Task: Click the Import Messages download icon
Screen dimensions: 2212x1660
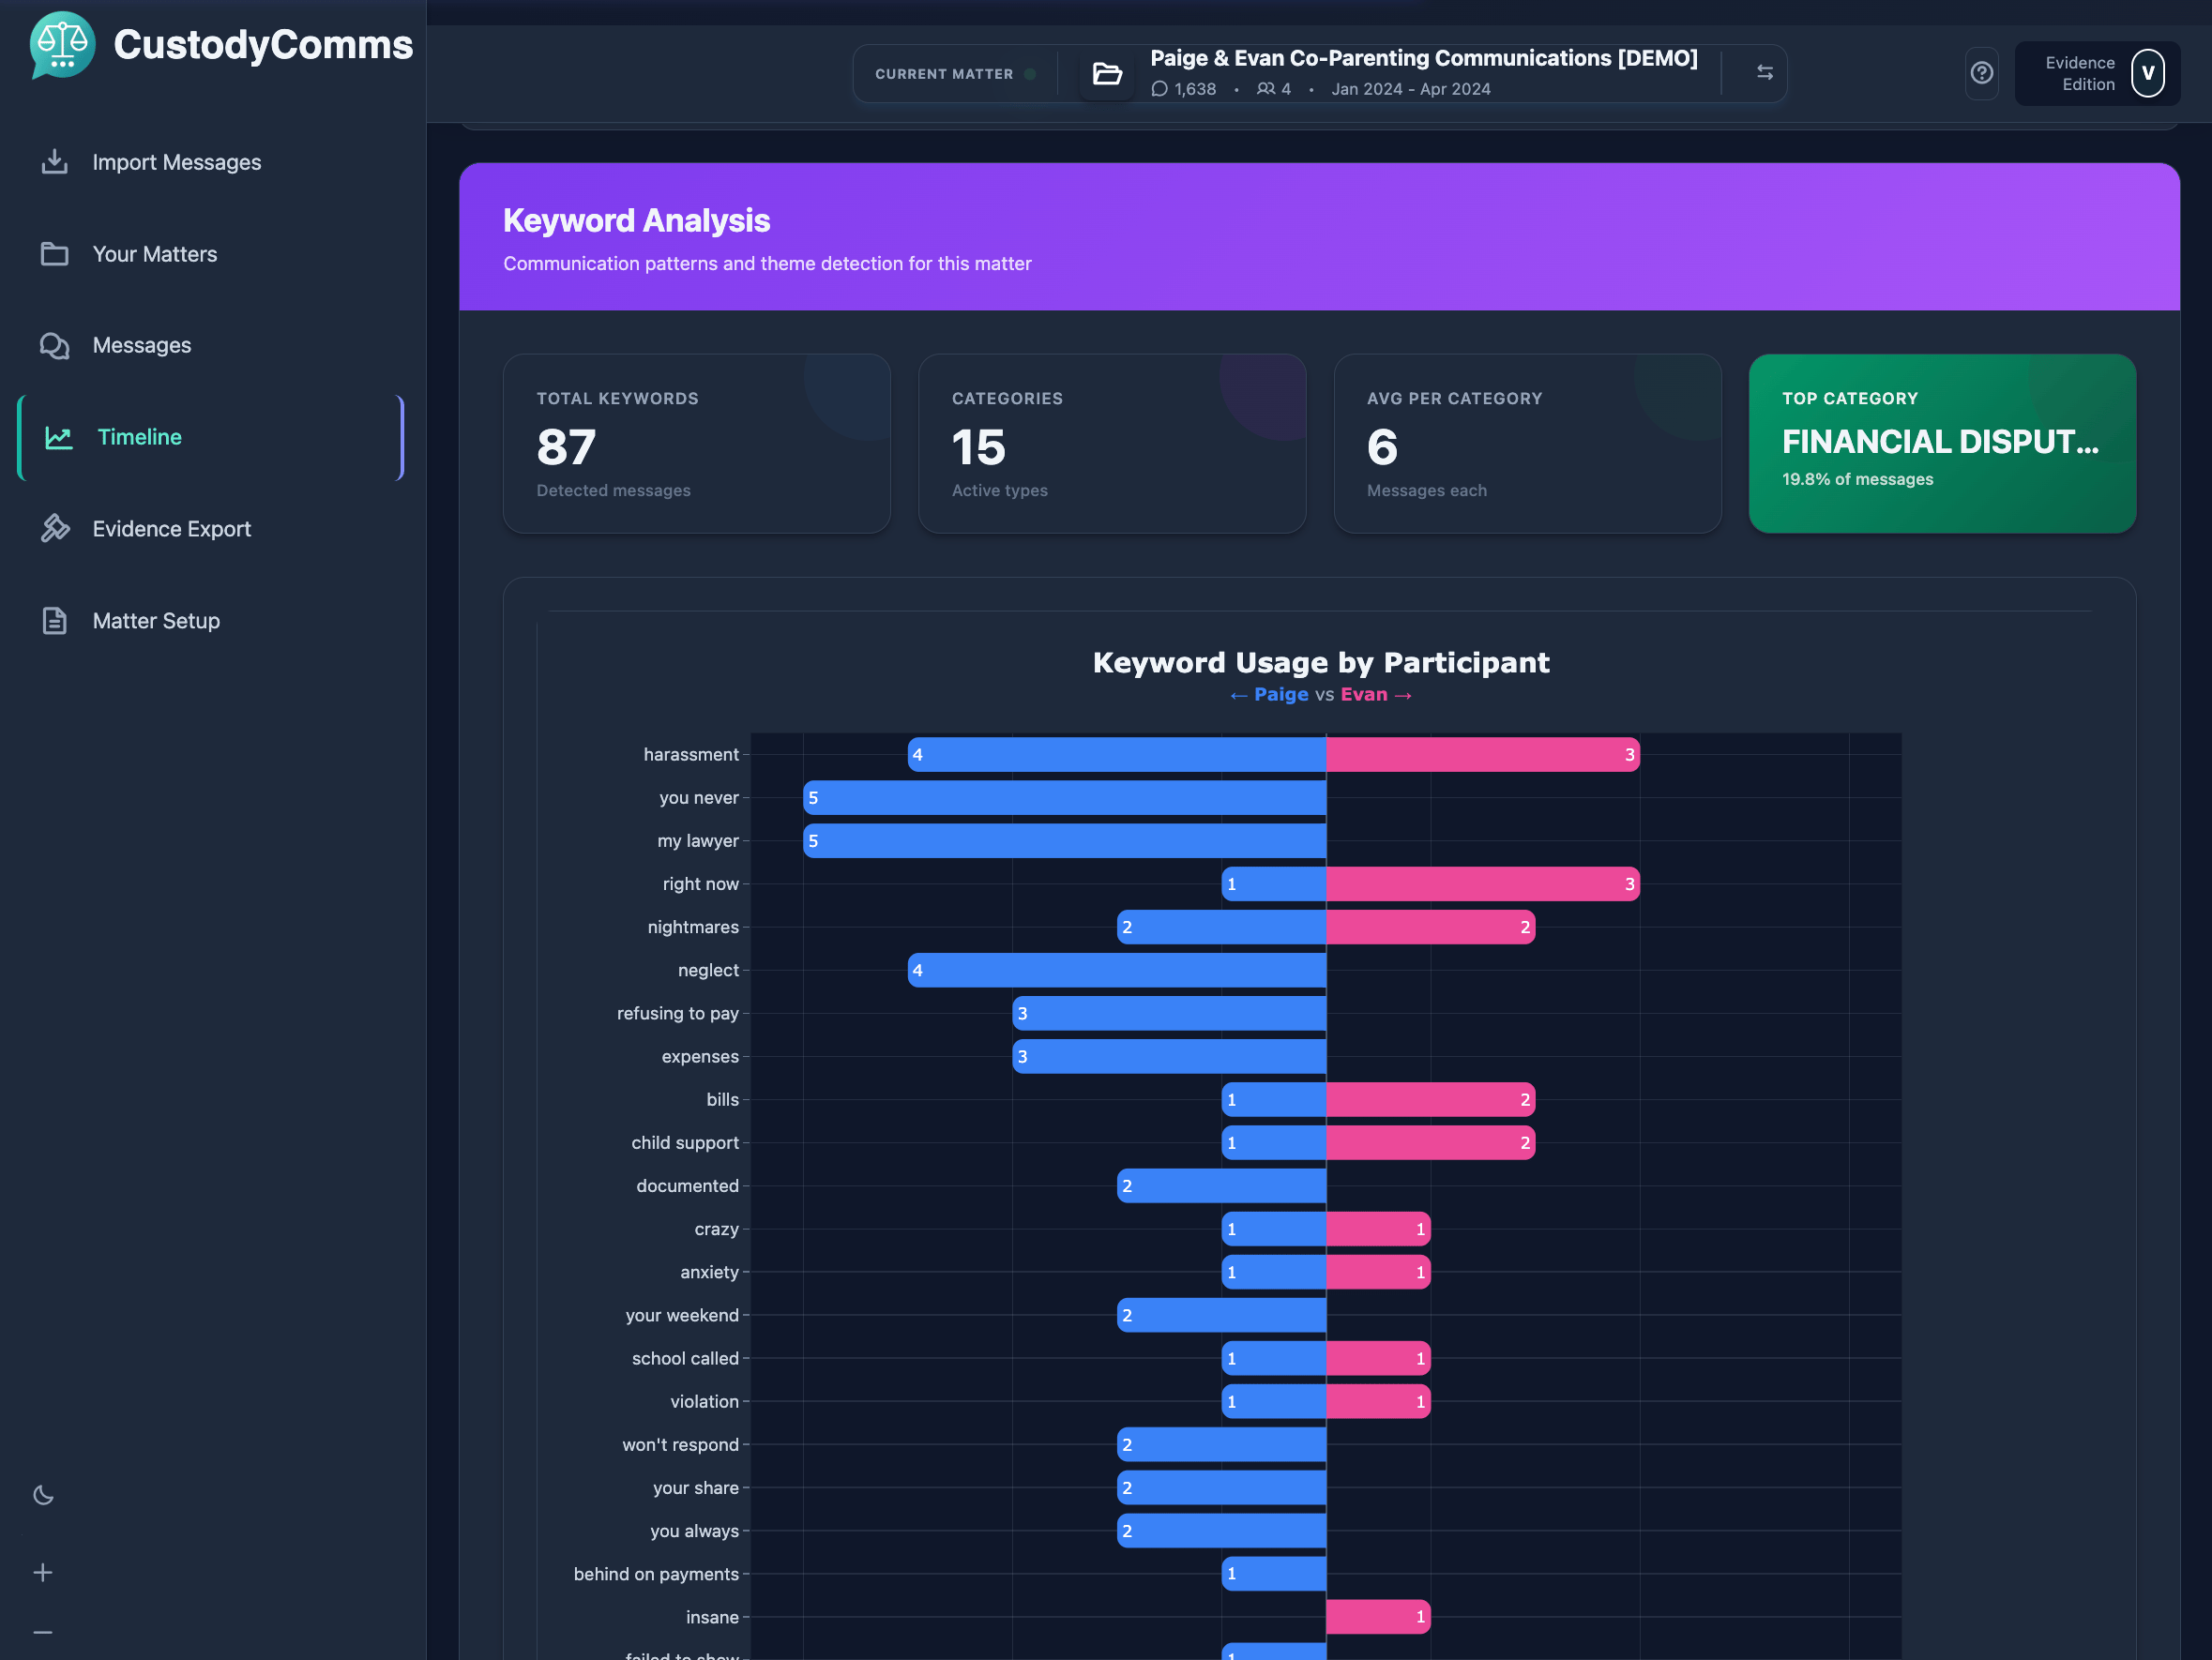Action: (x=55, y=162)
